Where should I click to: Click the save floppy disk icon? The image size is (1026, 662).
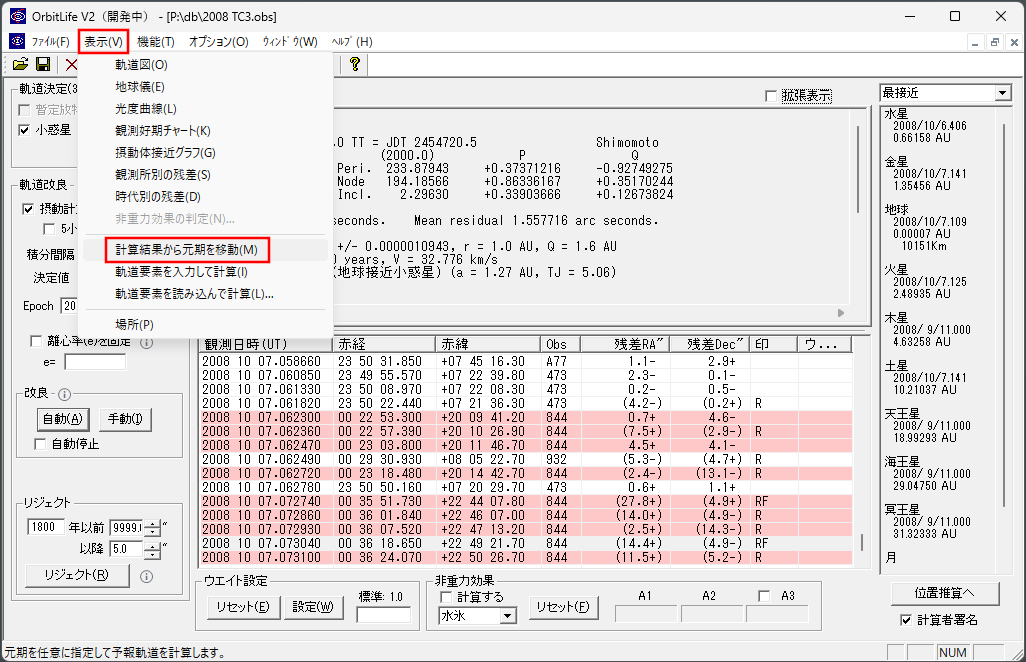[43, 64]
